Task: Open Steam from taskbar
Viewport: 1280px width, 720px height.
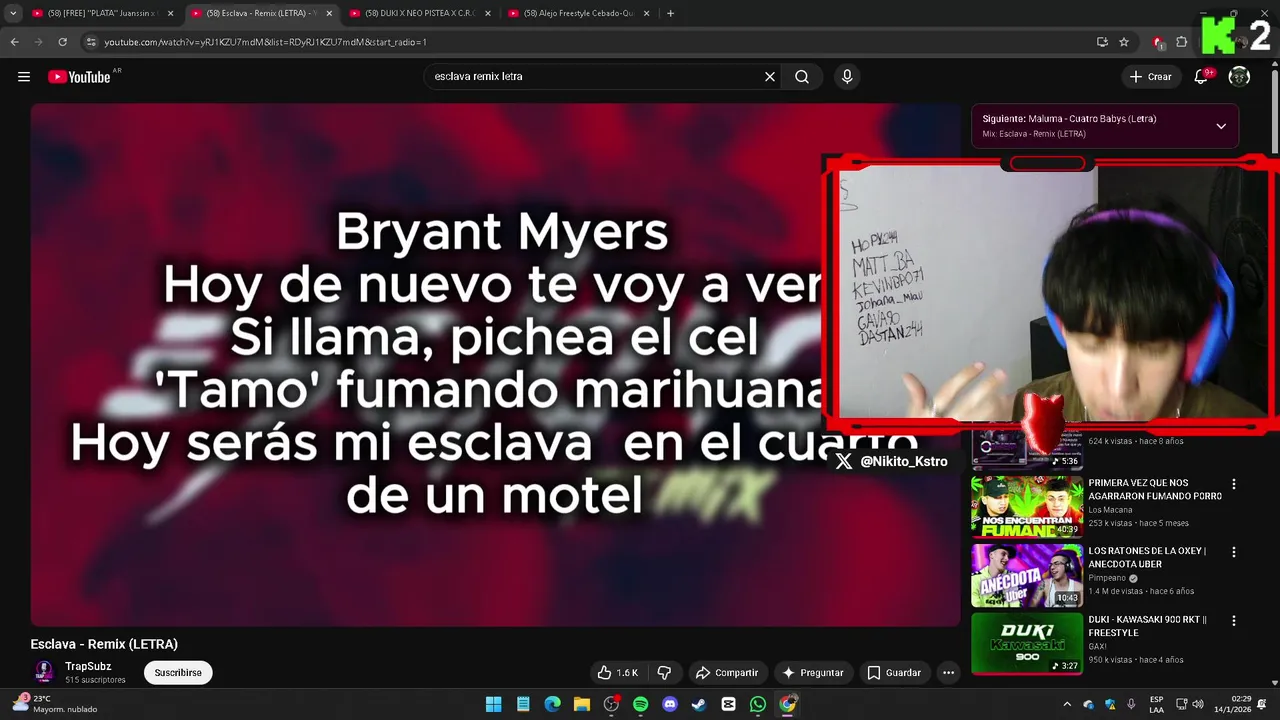Action: click(x=699, y=704)
